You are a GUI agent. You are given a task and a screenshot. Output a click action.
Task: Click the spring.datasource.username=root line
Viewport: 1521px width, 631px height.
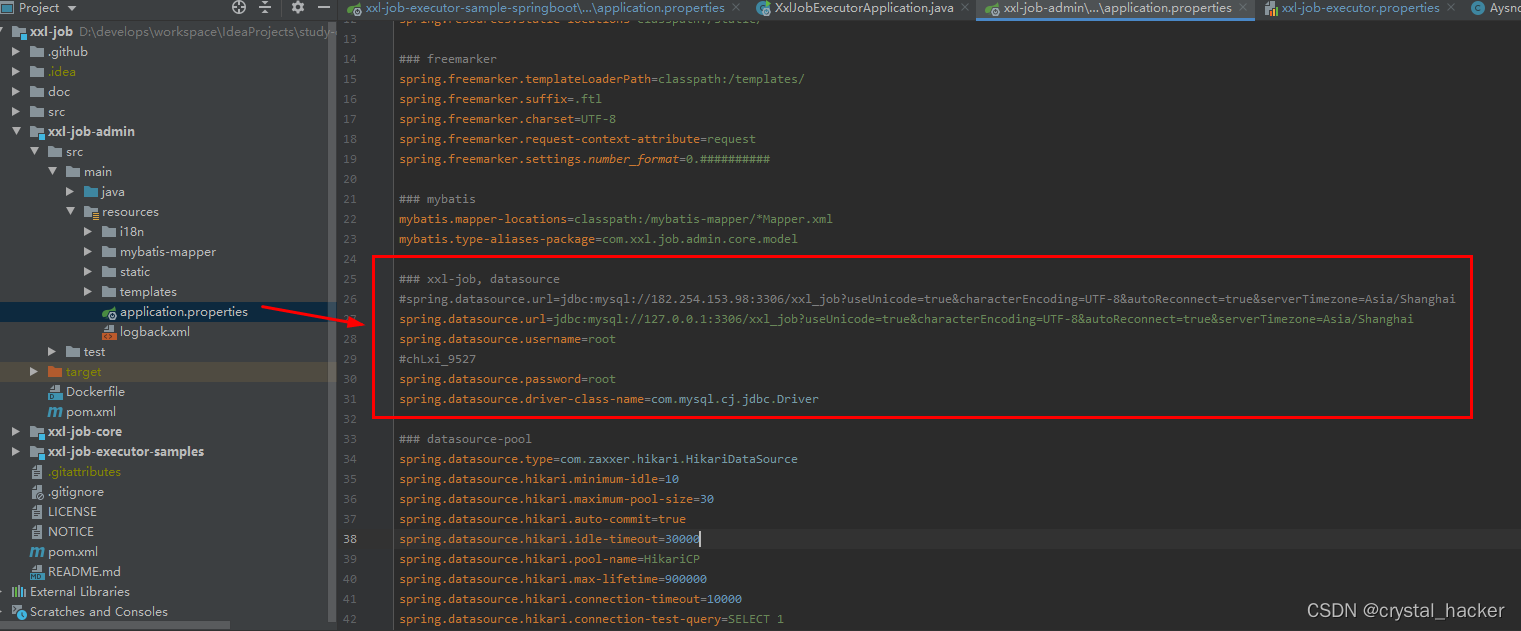point(507,339)
